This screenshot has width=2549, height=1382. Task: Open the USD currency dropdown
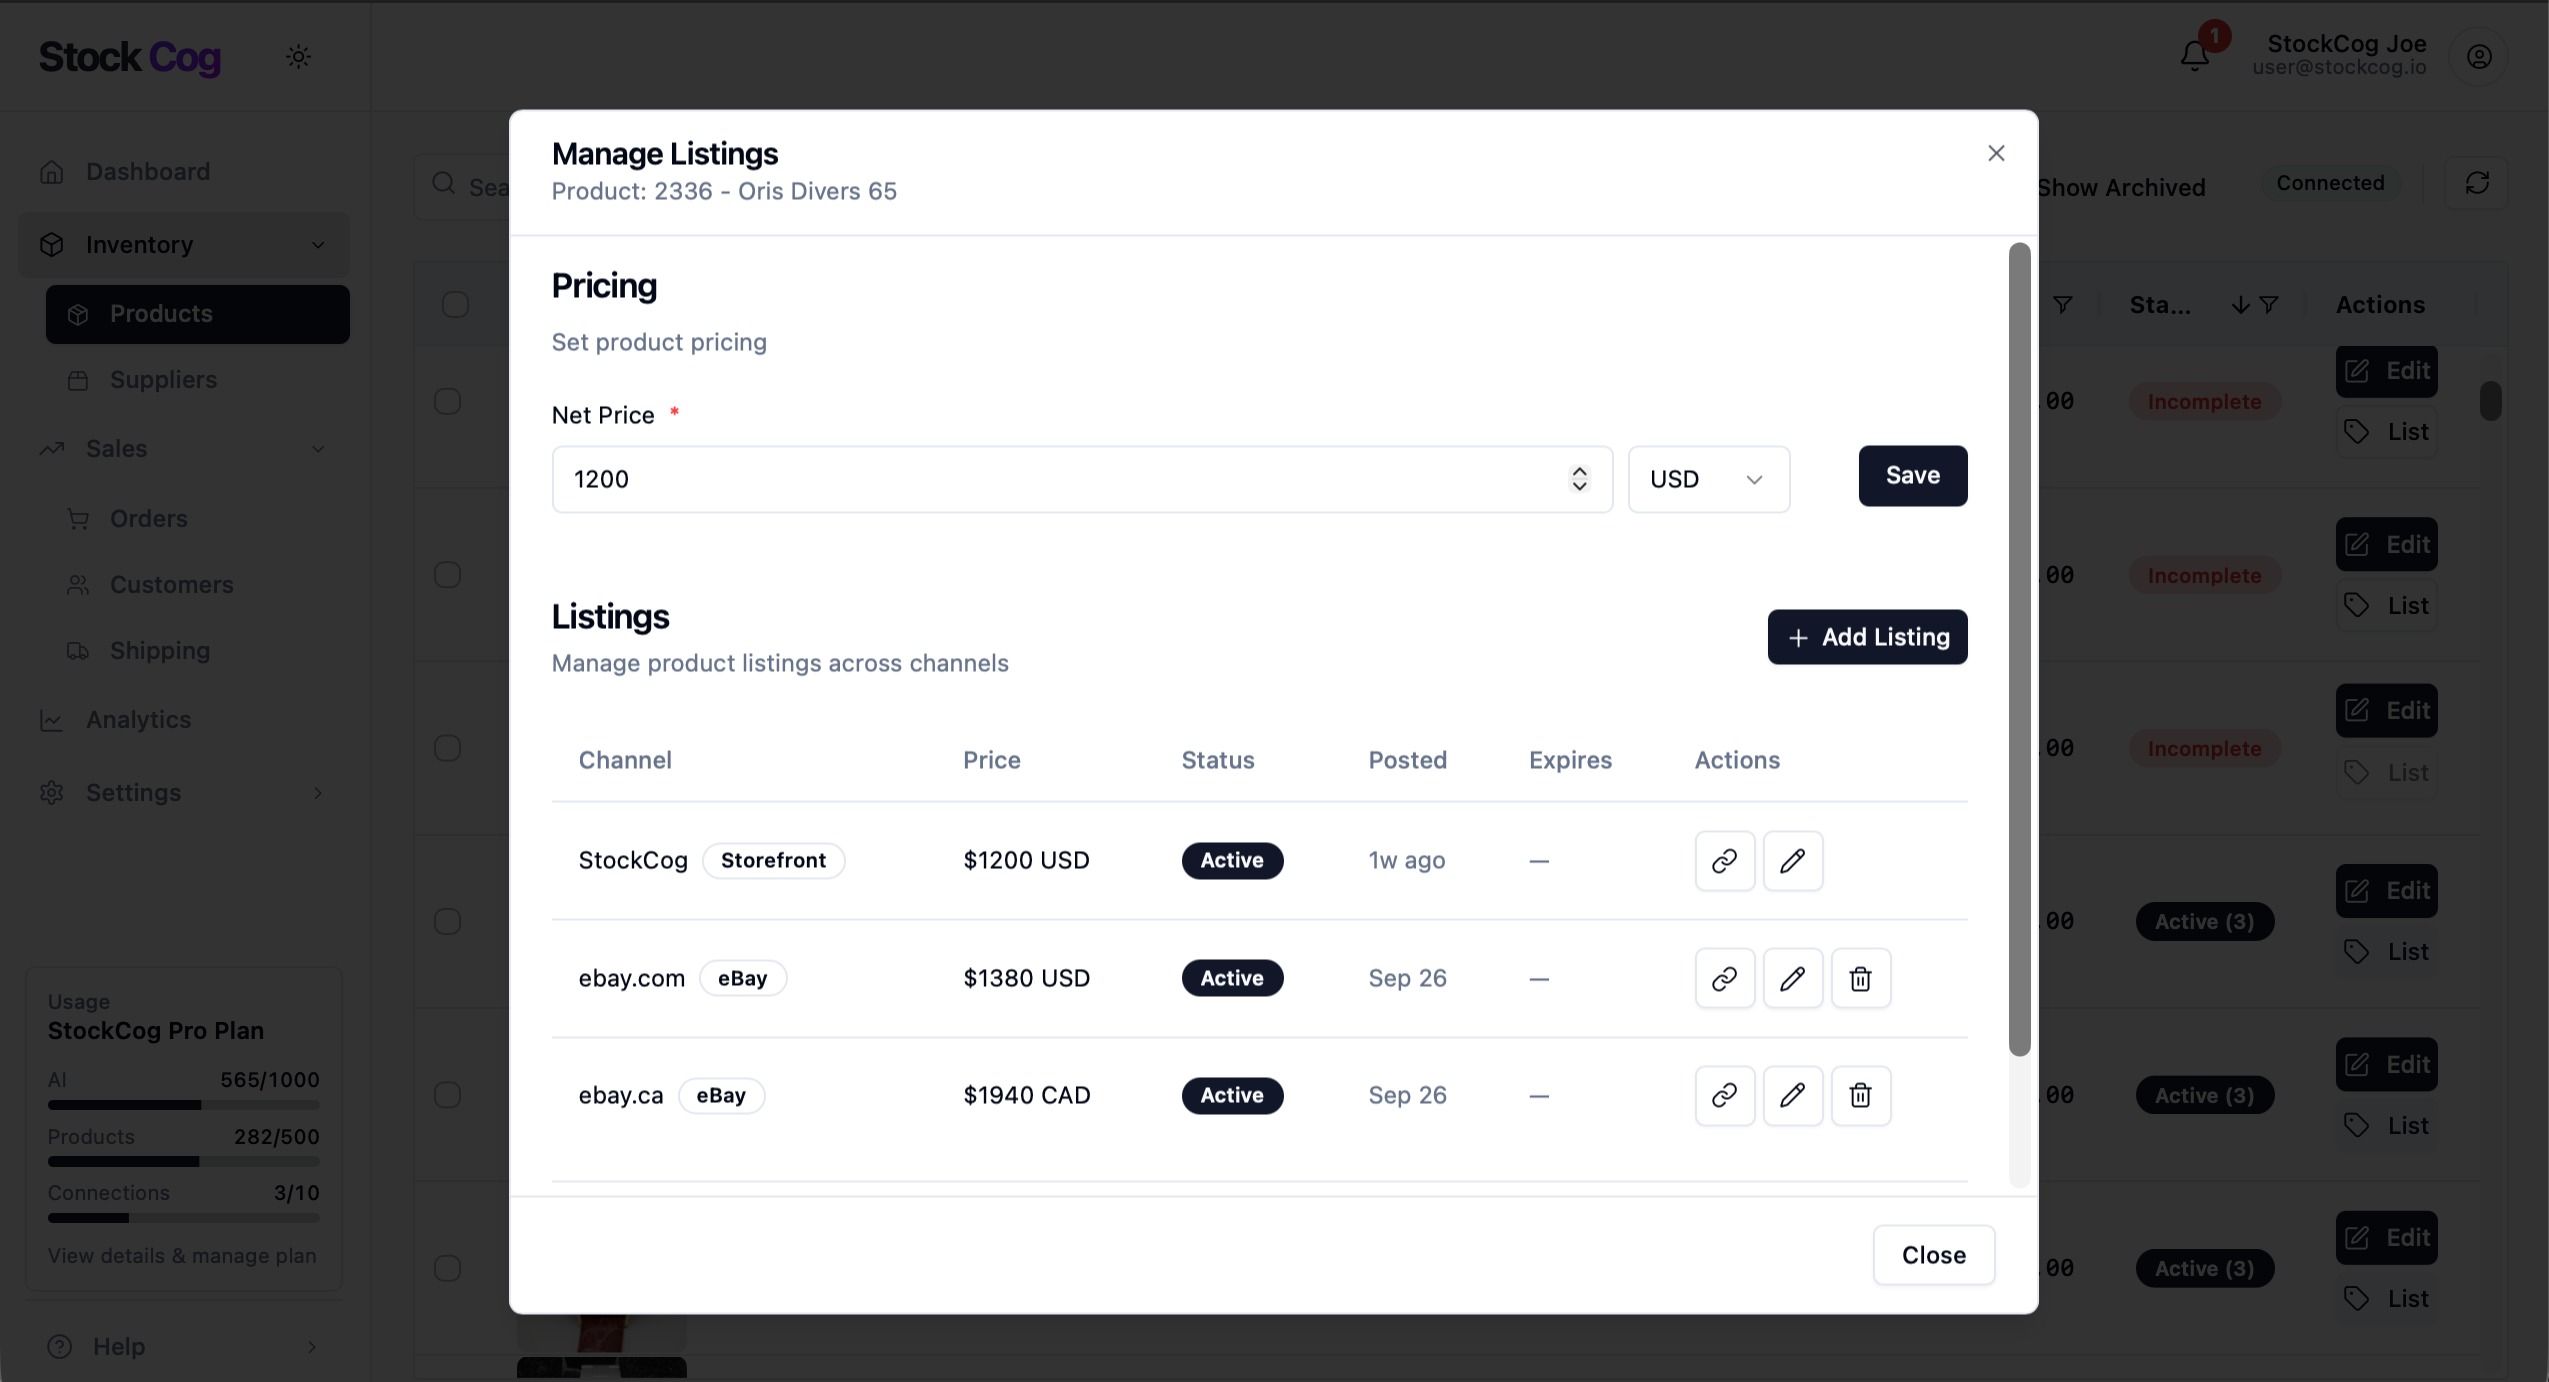coord(1707,479)
